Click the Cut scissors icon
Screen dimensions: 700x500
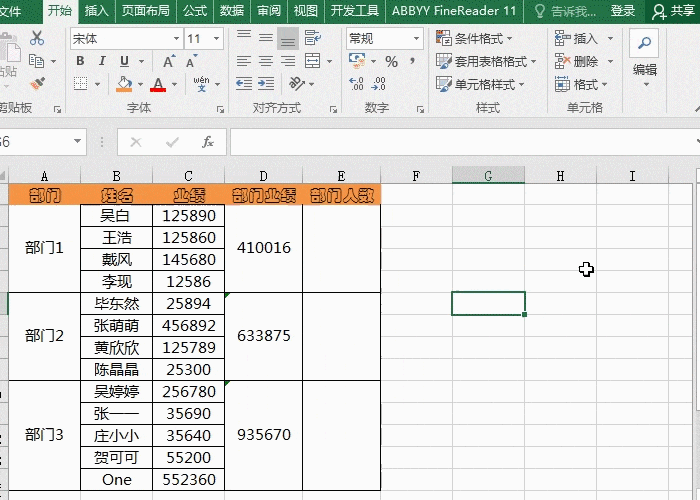(37, 38)
